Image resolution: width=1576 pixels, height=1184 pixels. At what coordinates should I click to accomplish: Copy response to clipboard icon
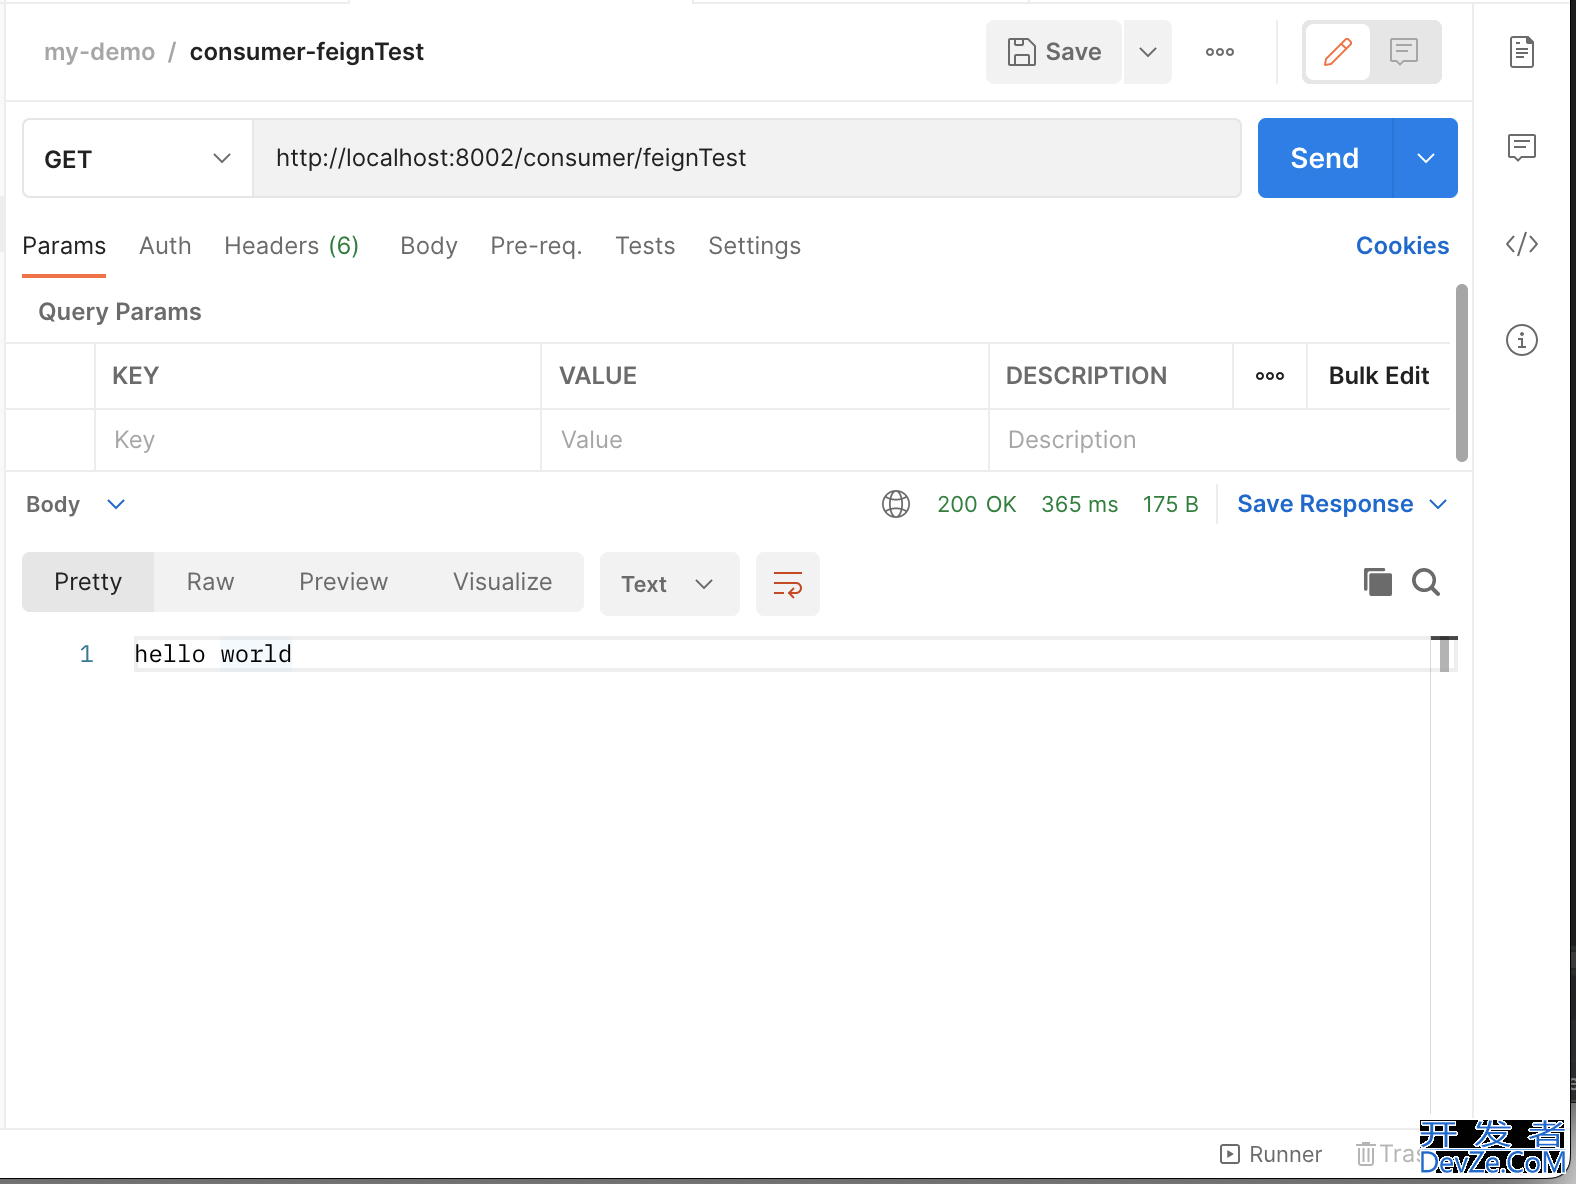1378,582
